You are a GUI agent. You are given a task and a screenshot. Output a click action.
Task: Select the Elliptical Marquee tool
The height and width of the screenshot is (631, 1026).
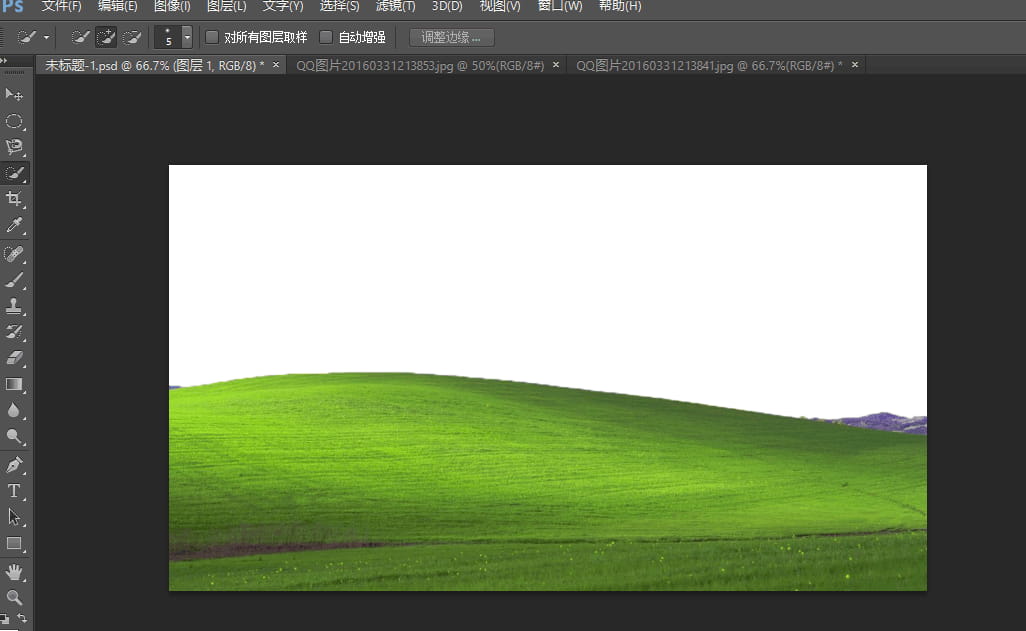pyautogui.click(x=14, y=121)
